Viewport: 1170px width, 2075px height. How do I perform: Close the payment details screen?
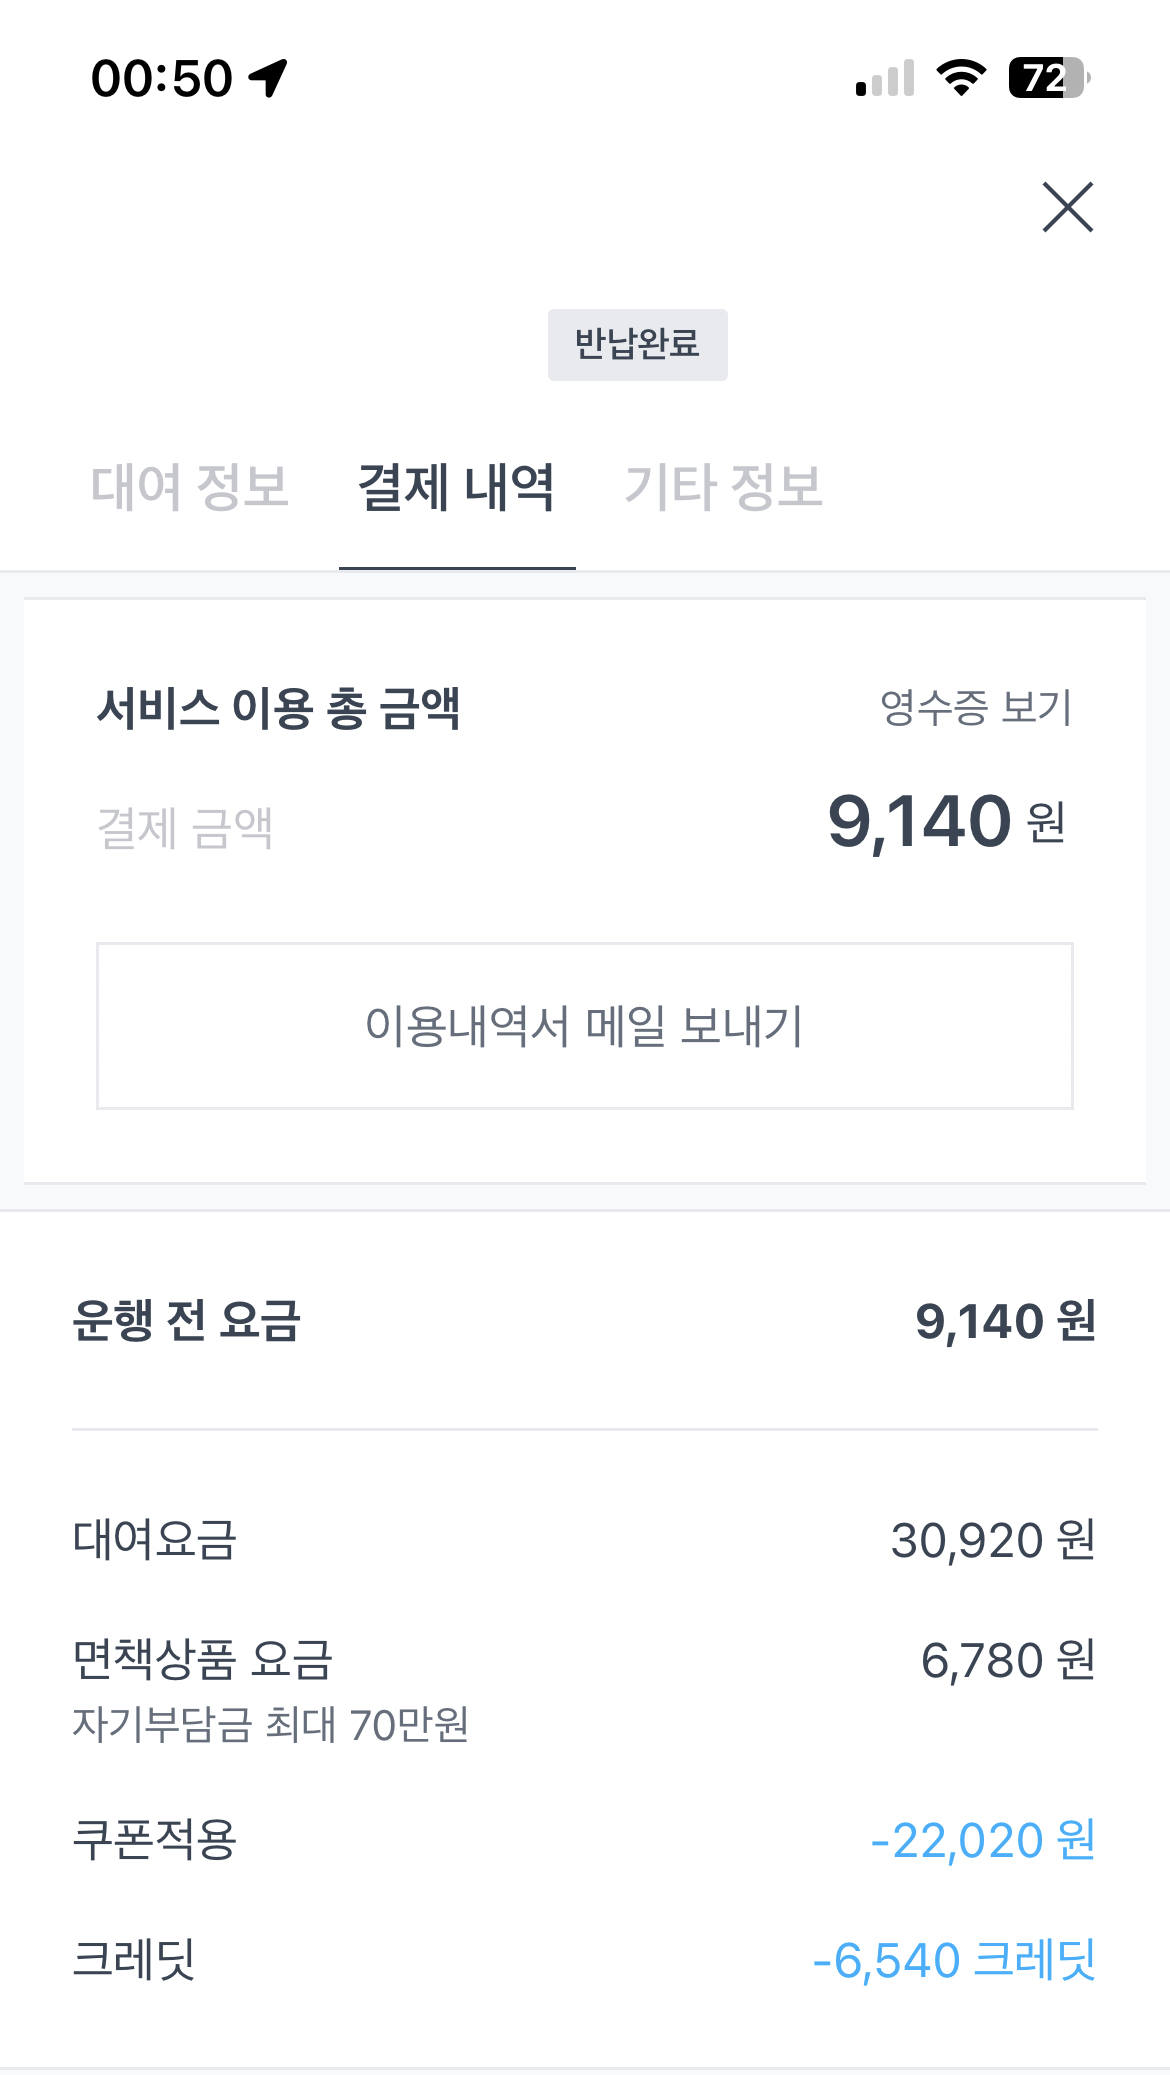(1067, 207)
